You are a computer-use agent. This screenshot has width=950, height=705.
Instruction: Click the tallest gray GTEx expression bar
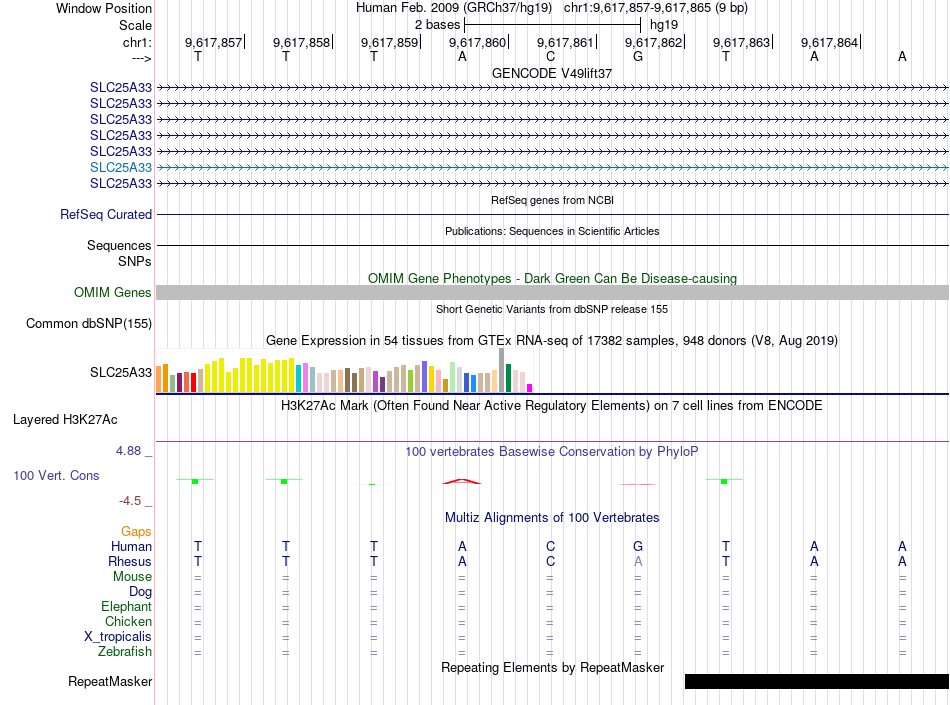[x=502, y=370]
